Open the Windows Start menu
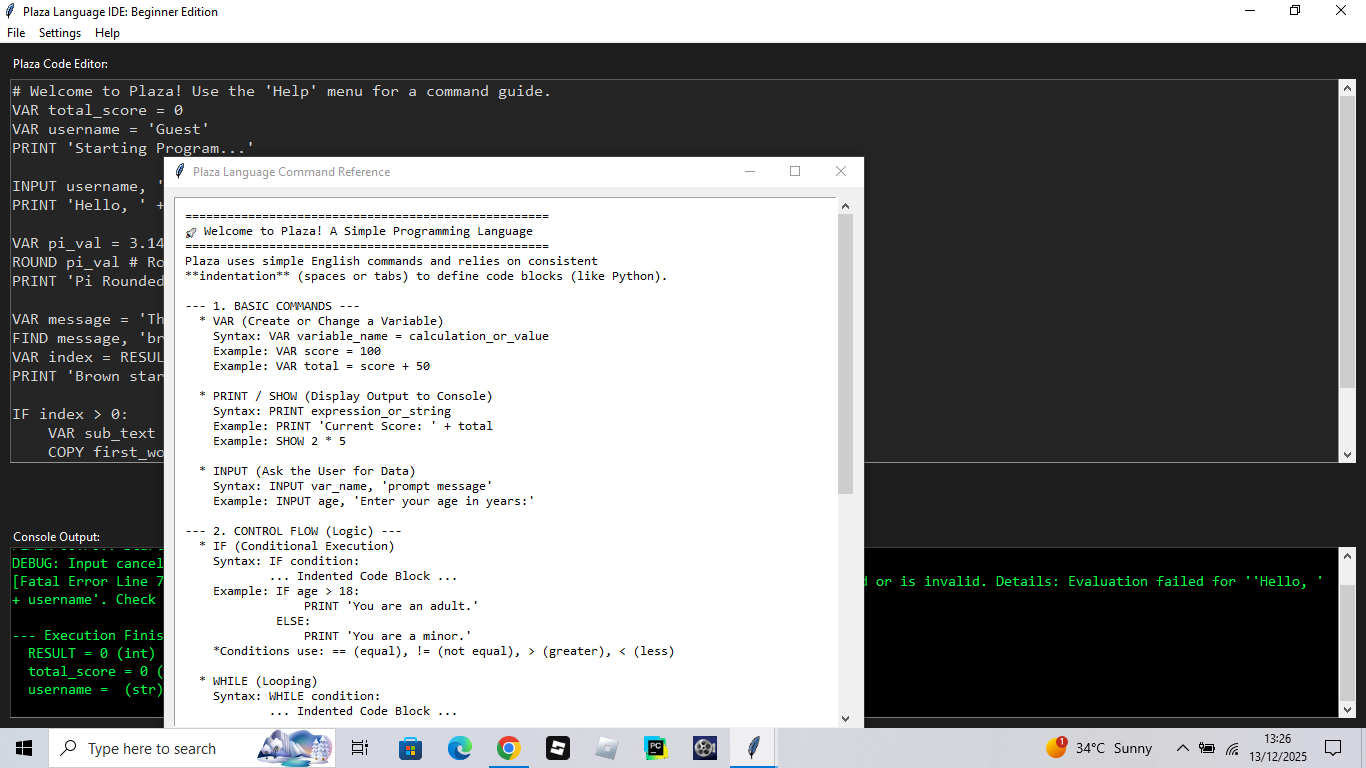 (x=24, y=748)
